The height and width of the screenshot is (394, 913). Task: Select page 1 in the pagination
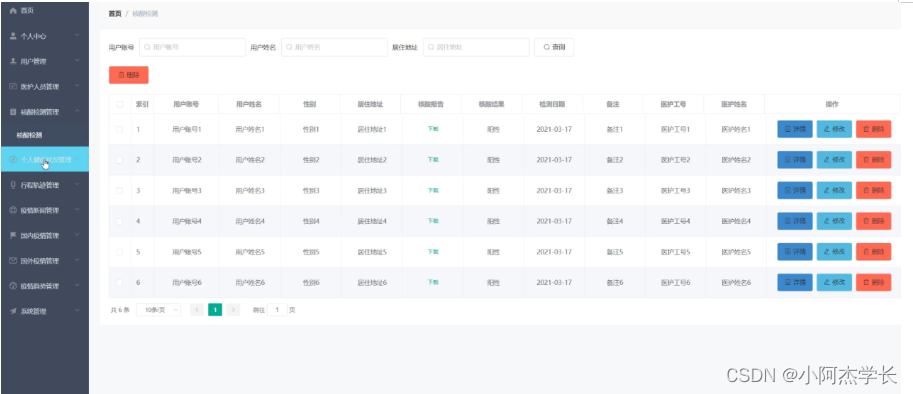tap(215, 310)
